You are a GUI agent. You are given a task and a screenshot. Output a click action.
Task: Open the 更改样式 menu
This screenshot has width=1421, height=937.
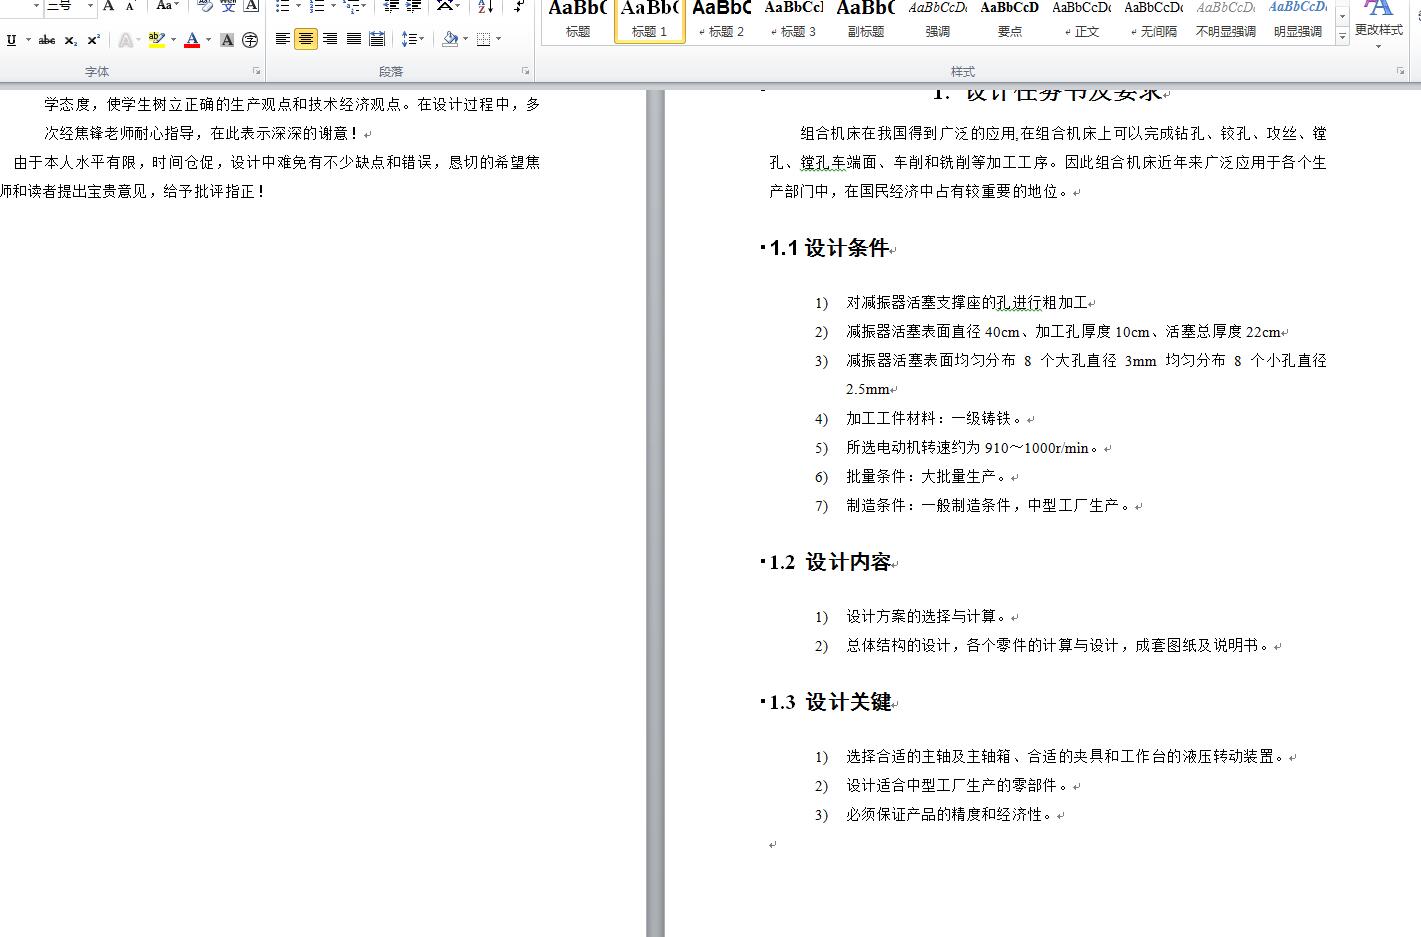[x=1379, y=24]
